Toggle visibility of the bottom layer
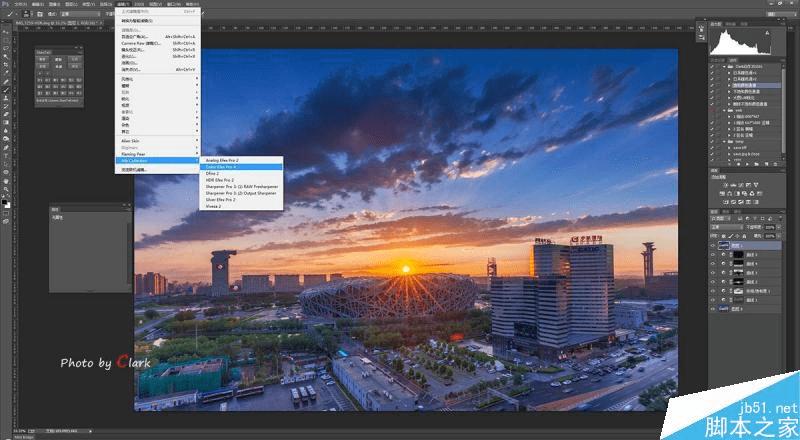This screenshot has width=800, height=440. point(713,309)
